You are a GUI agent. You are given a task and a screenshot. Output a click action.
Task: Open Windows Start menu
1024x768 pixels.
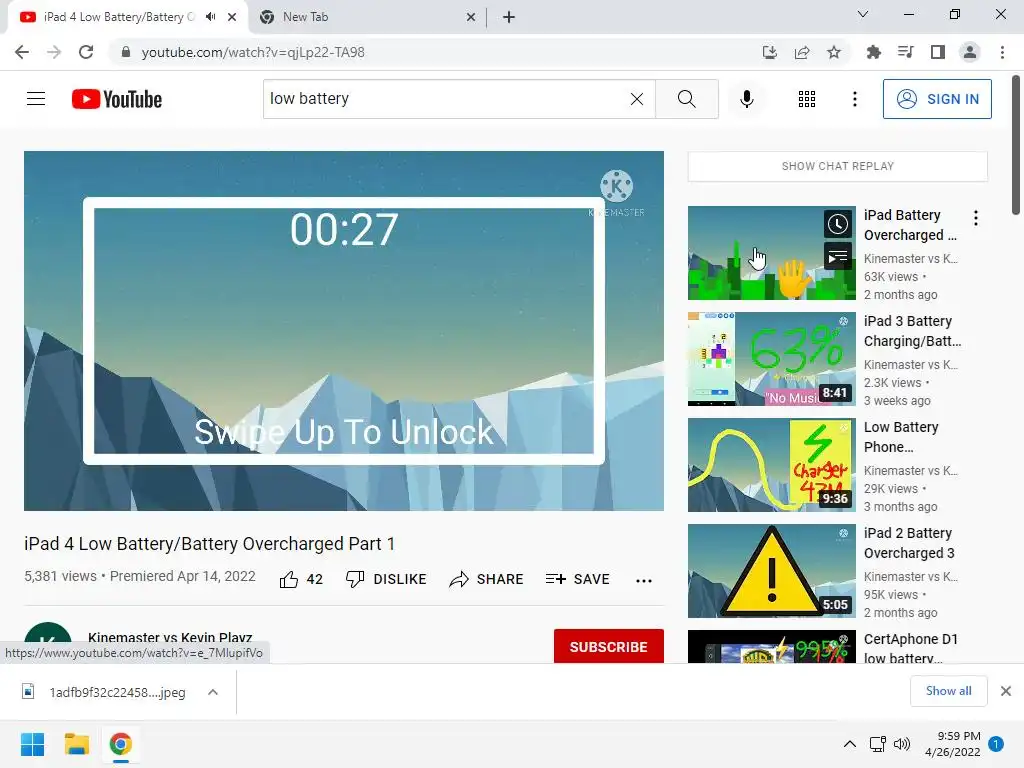click(32, 744)
